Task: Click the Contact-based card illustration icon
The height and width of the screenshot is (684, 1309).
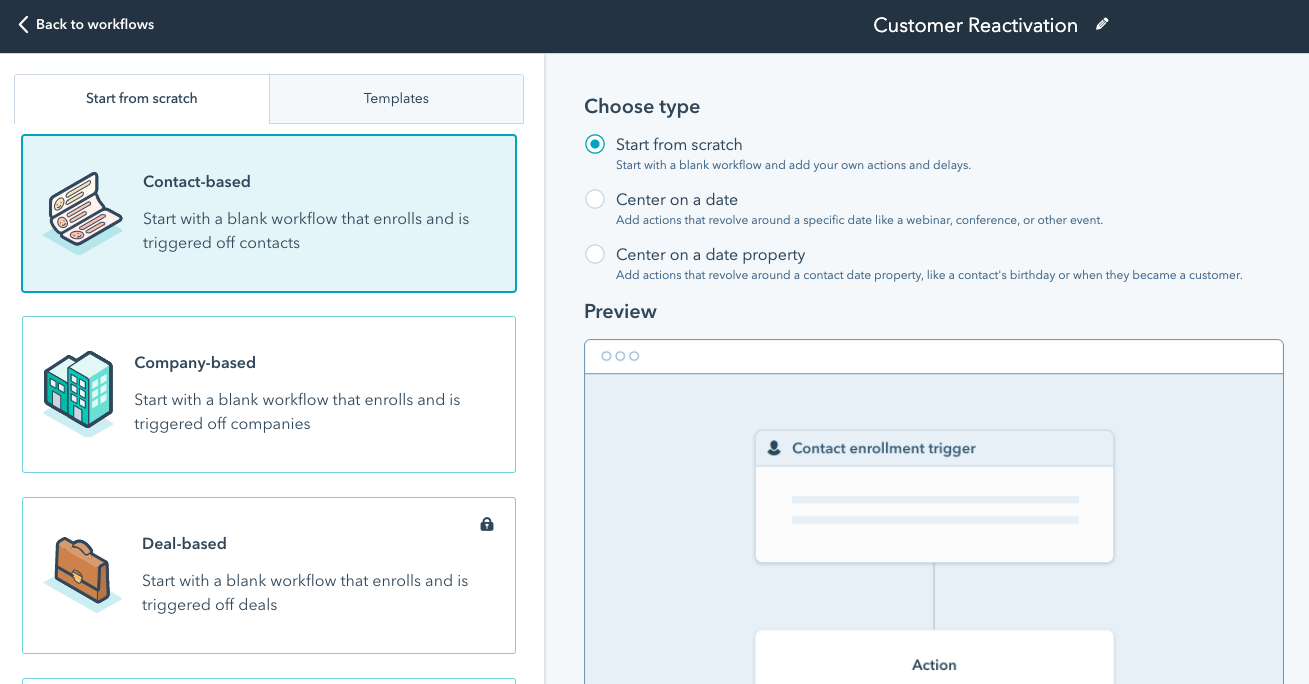Action: coord(84,213)
